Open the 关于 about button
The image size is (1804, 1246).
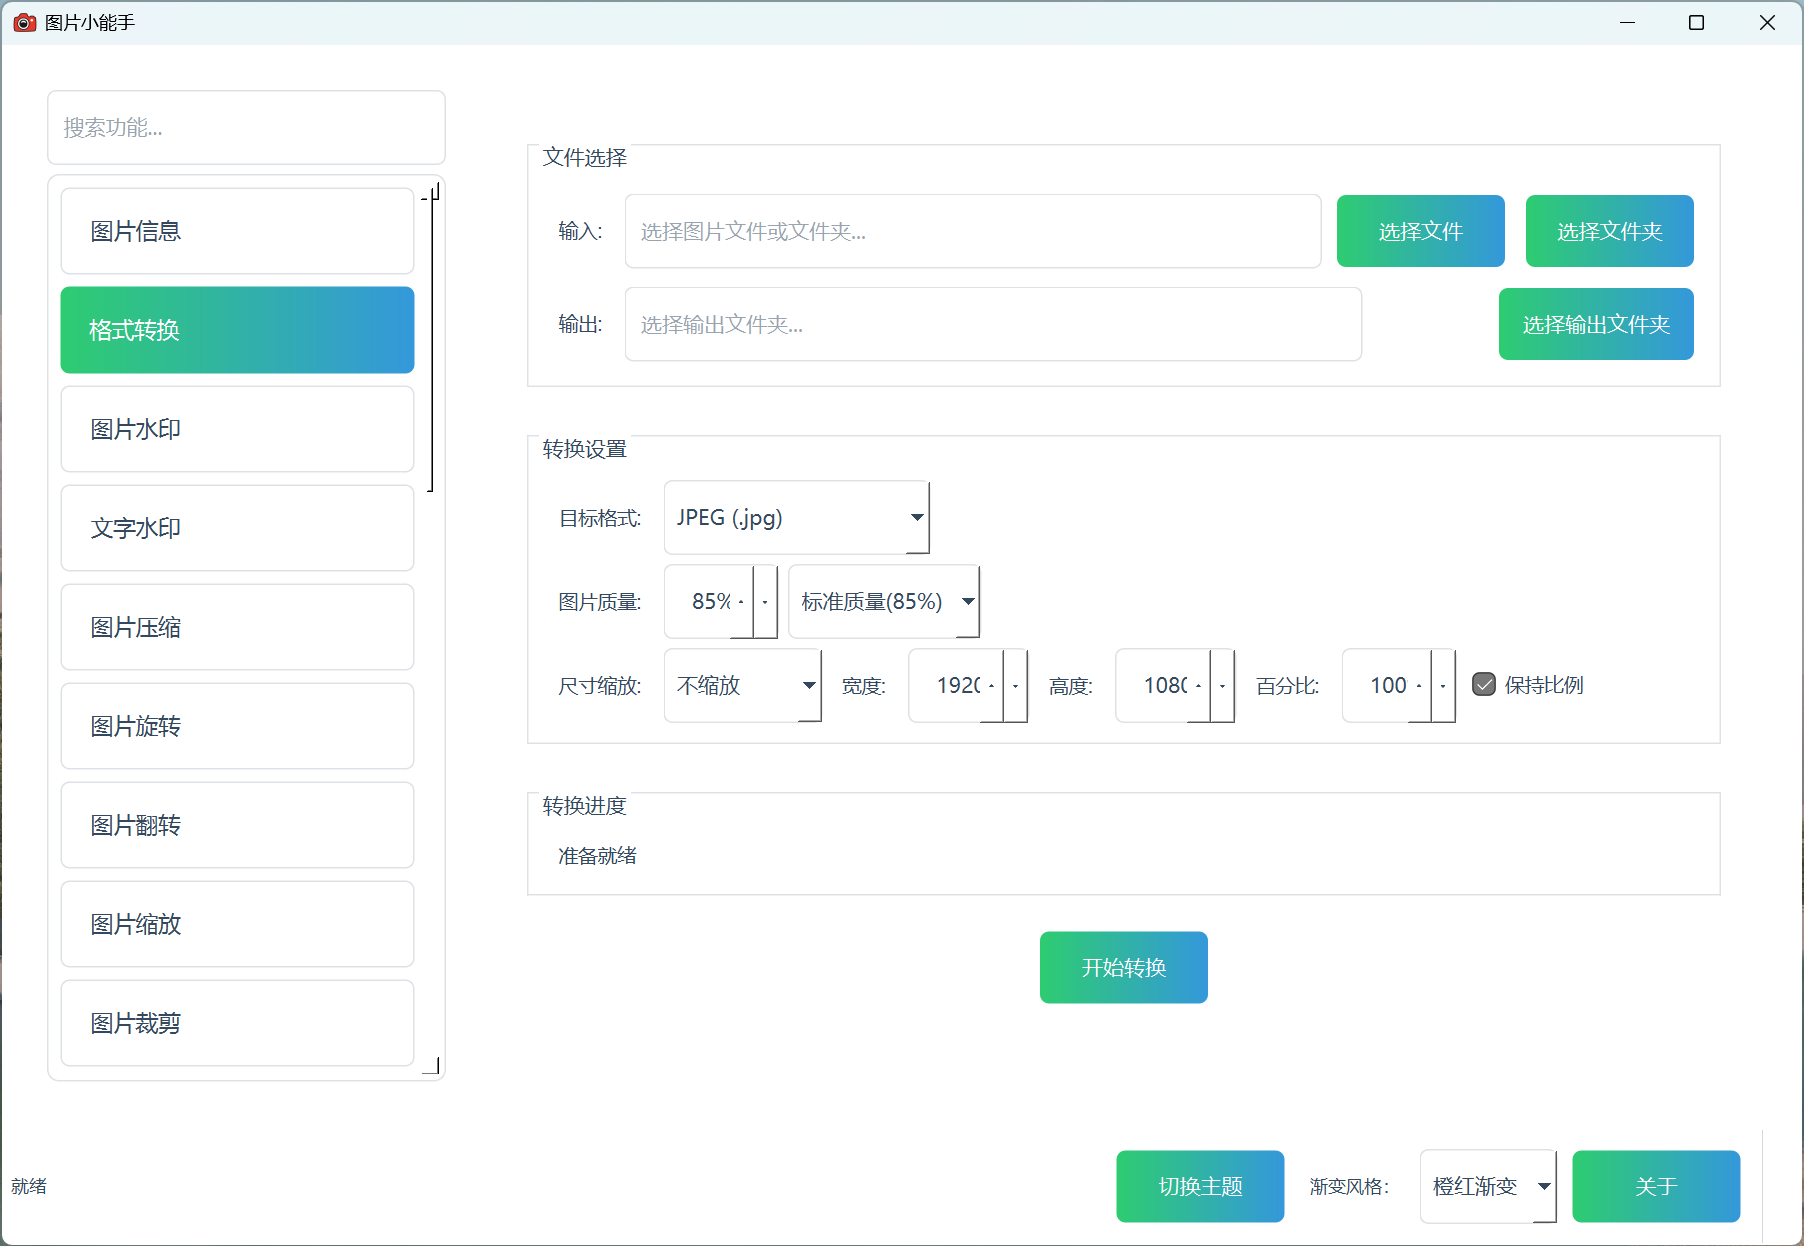coord(1655,1187)
